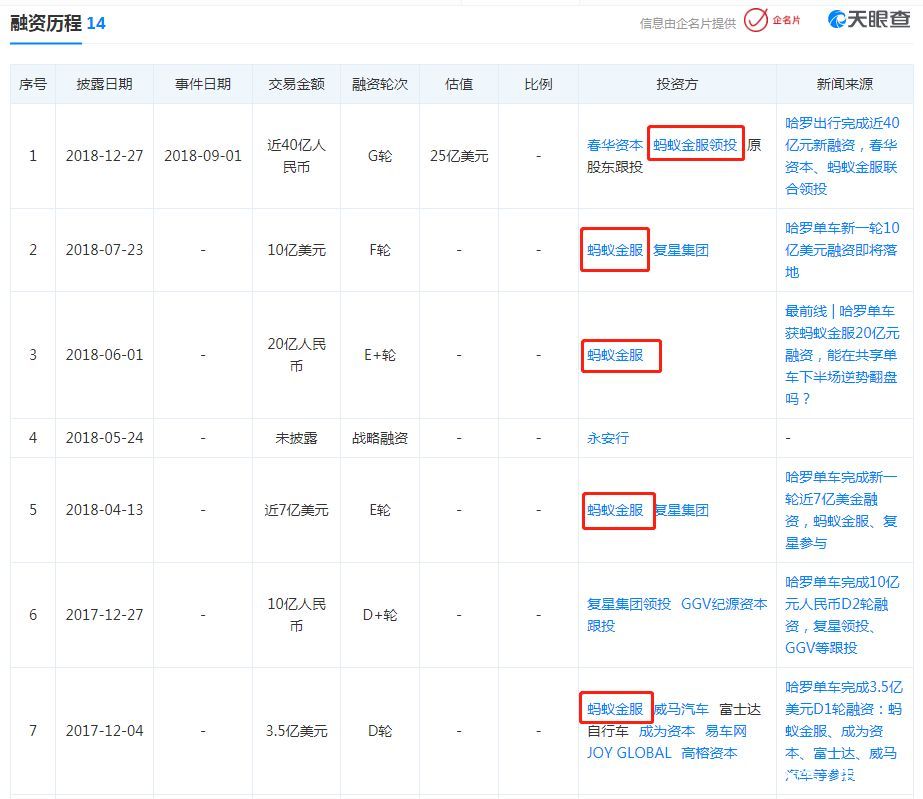Screen dimensions: 923x799
Task: Click the 新闻来源 column header
Action: coord(844,84)
